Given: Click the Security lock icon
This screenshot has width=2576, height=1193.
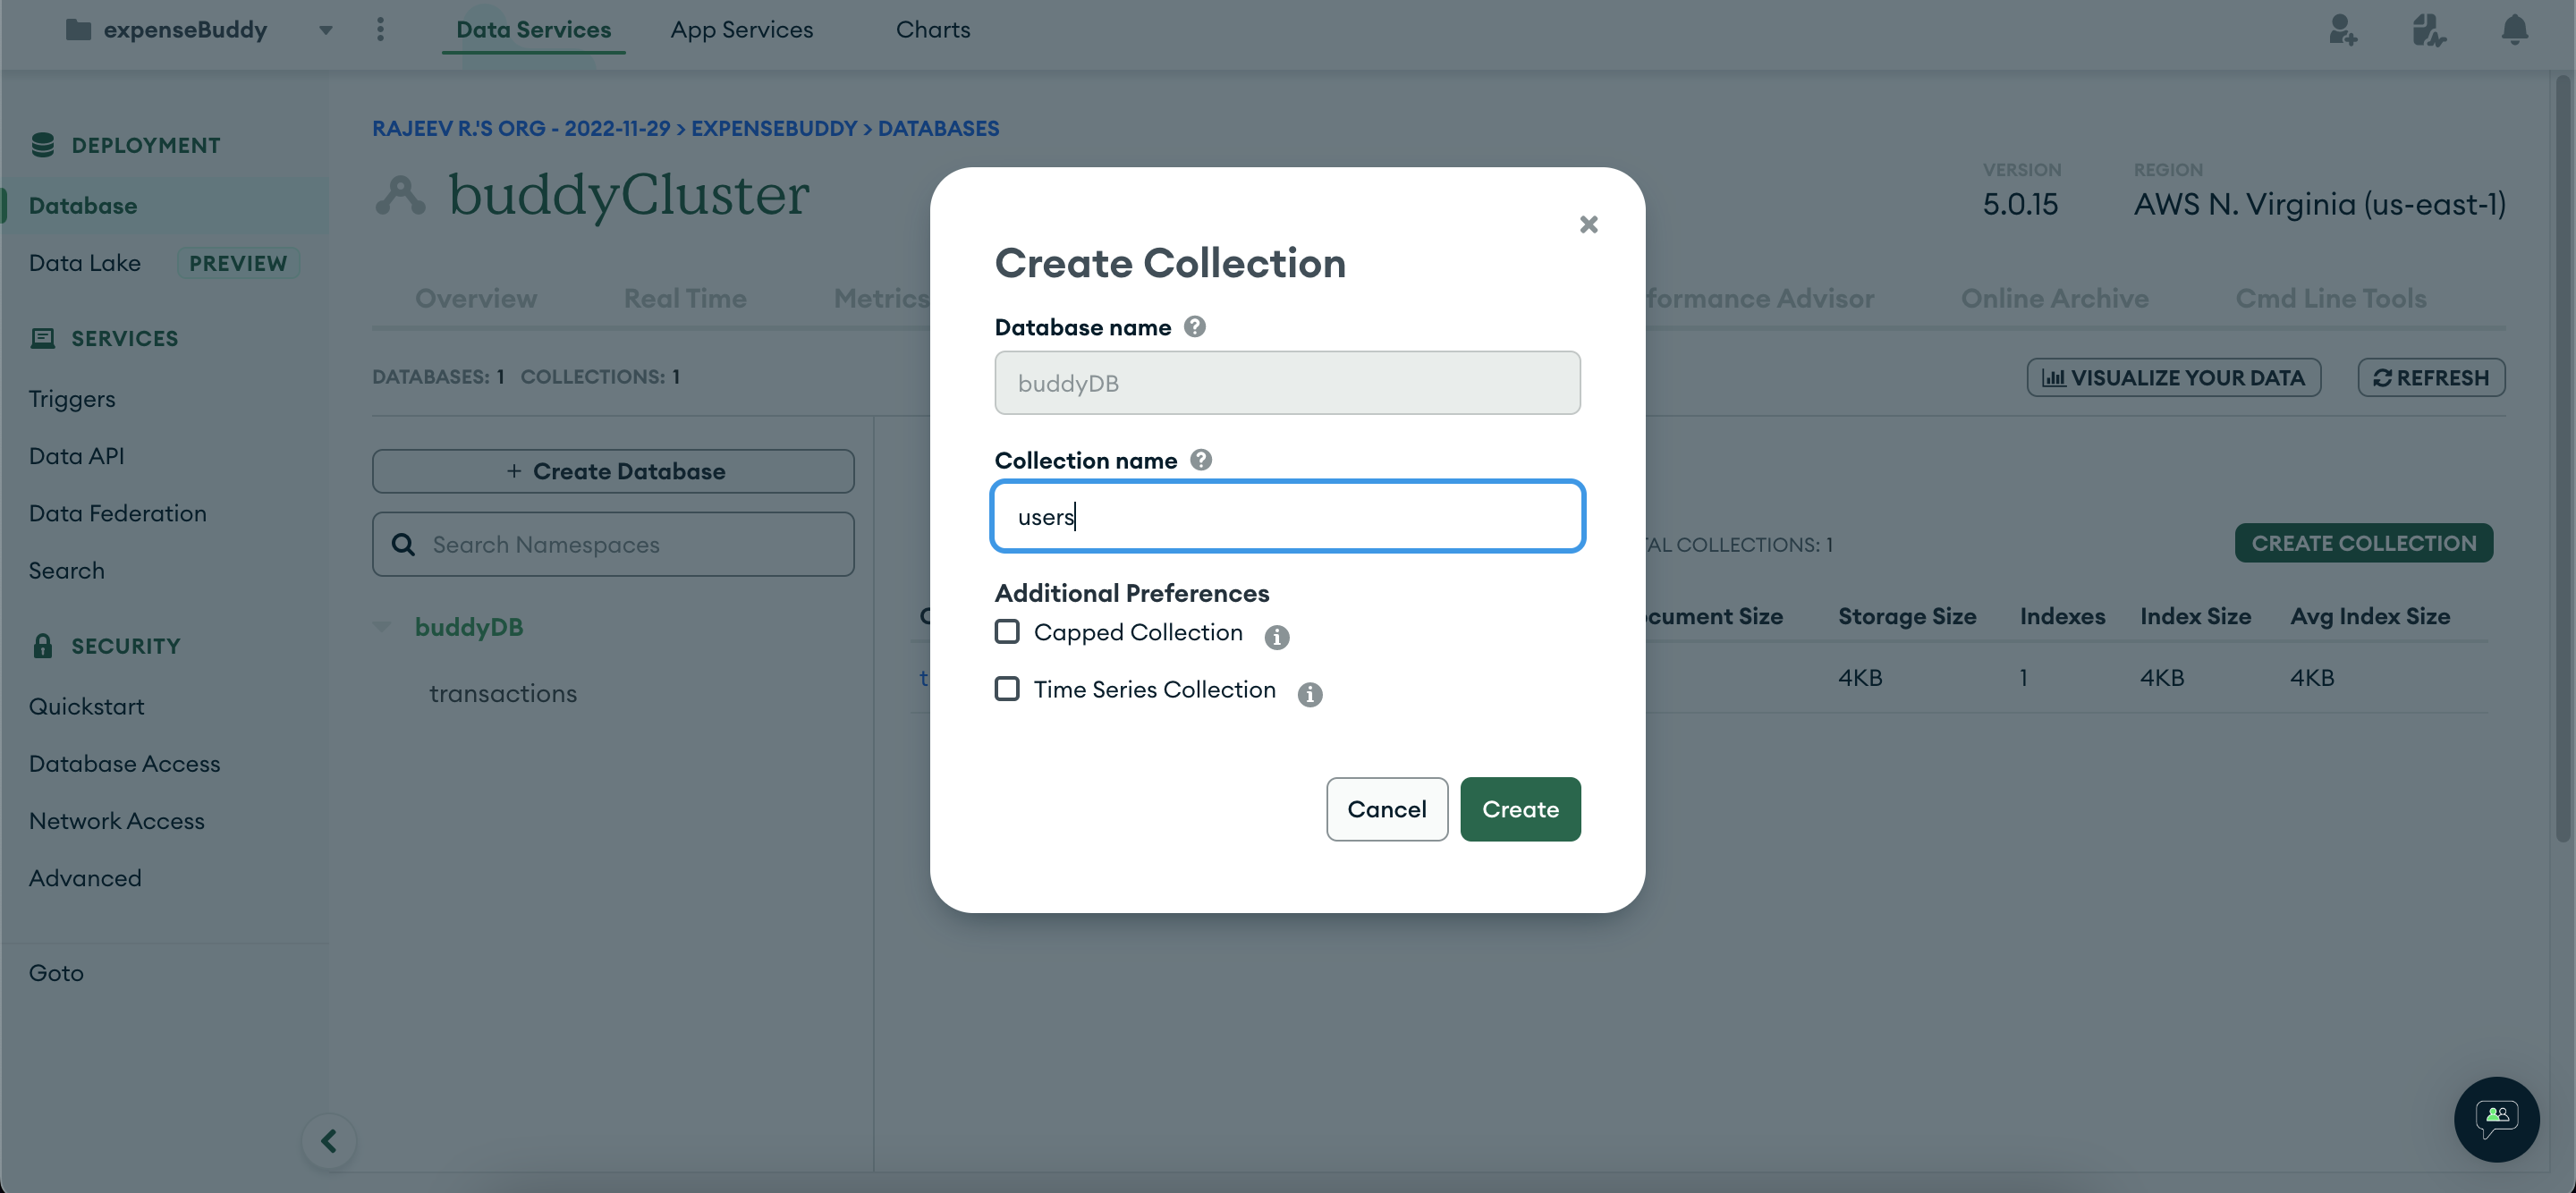Looking at the screenshot, I should point(42,645).
